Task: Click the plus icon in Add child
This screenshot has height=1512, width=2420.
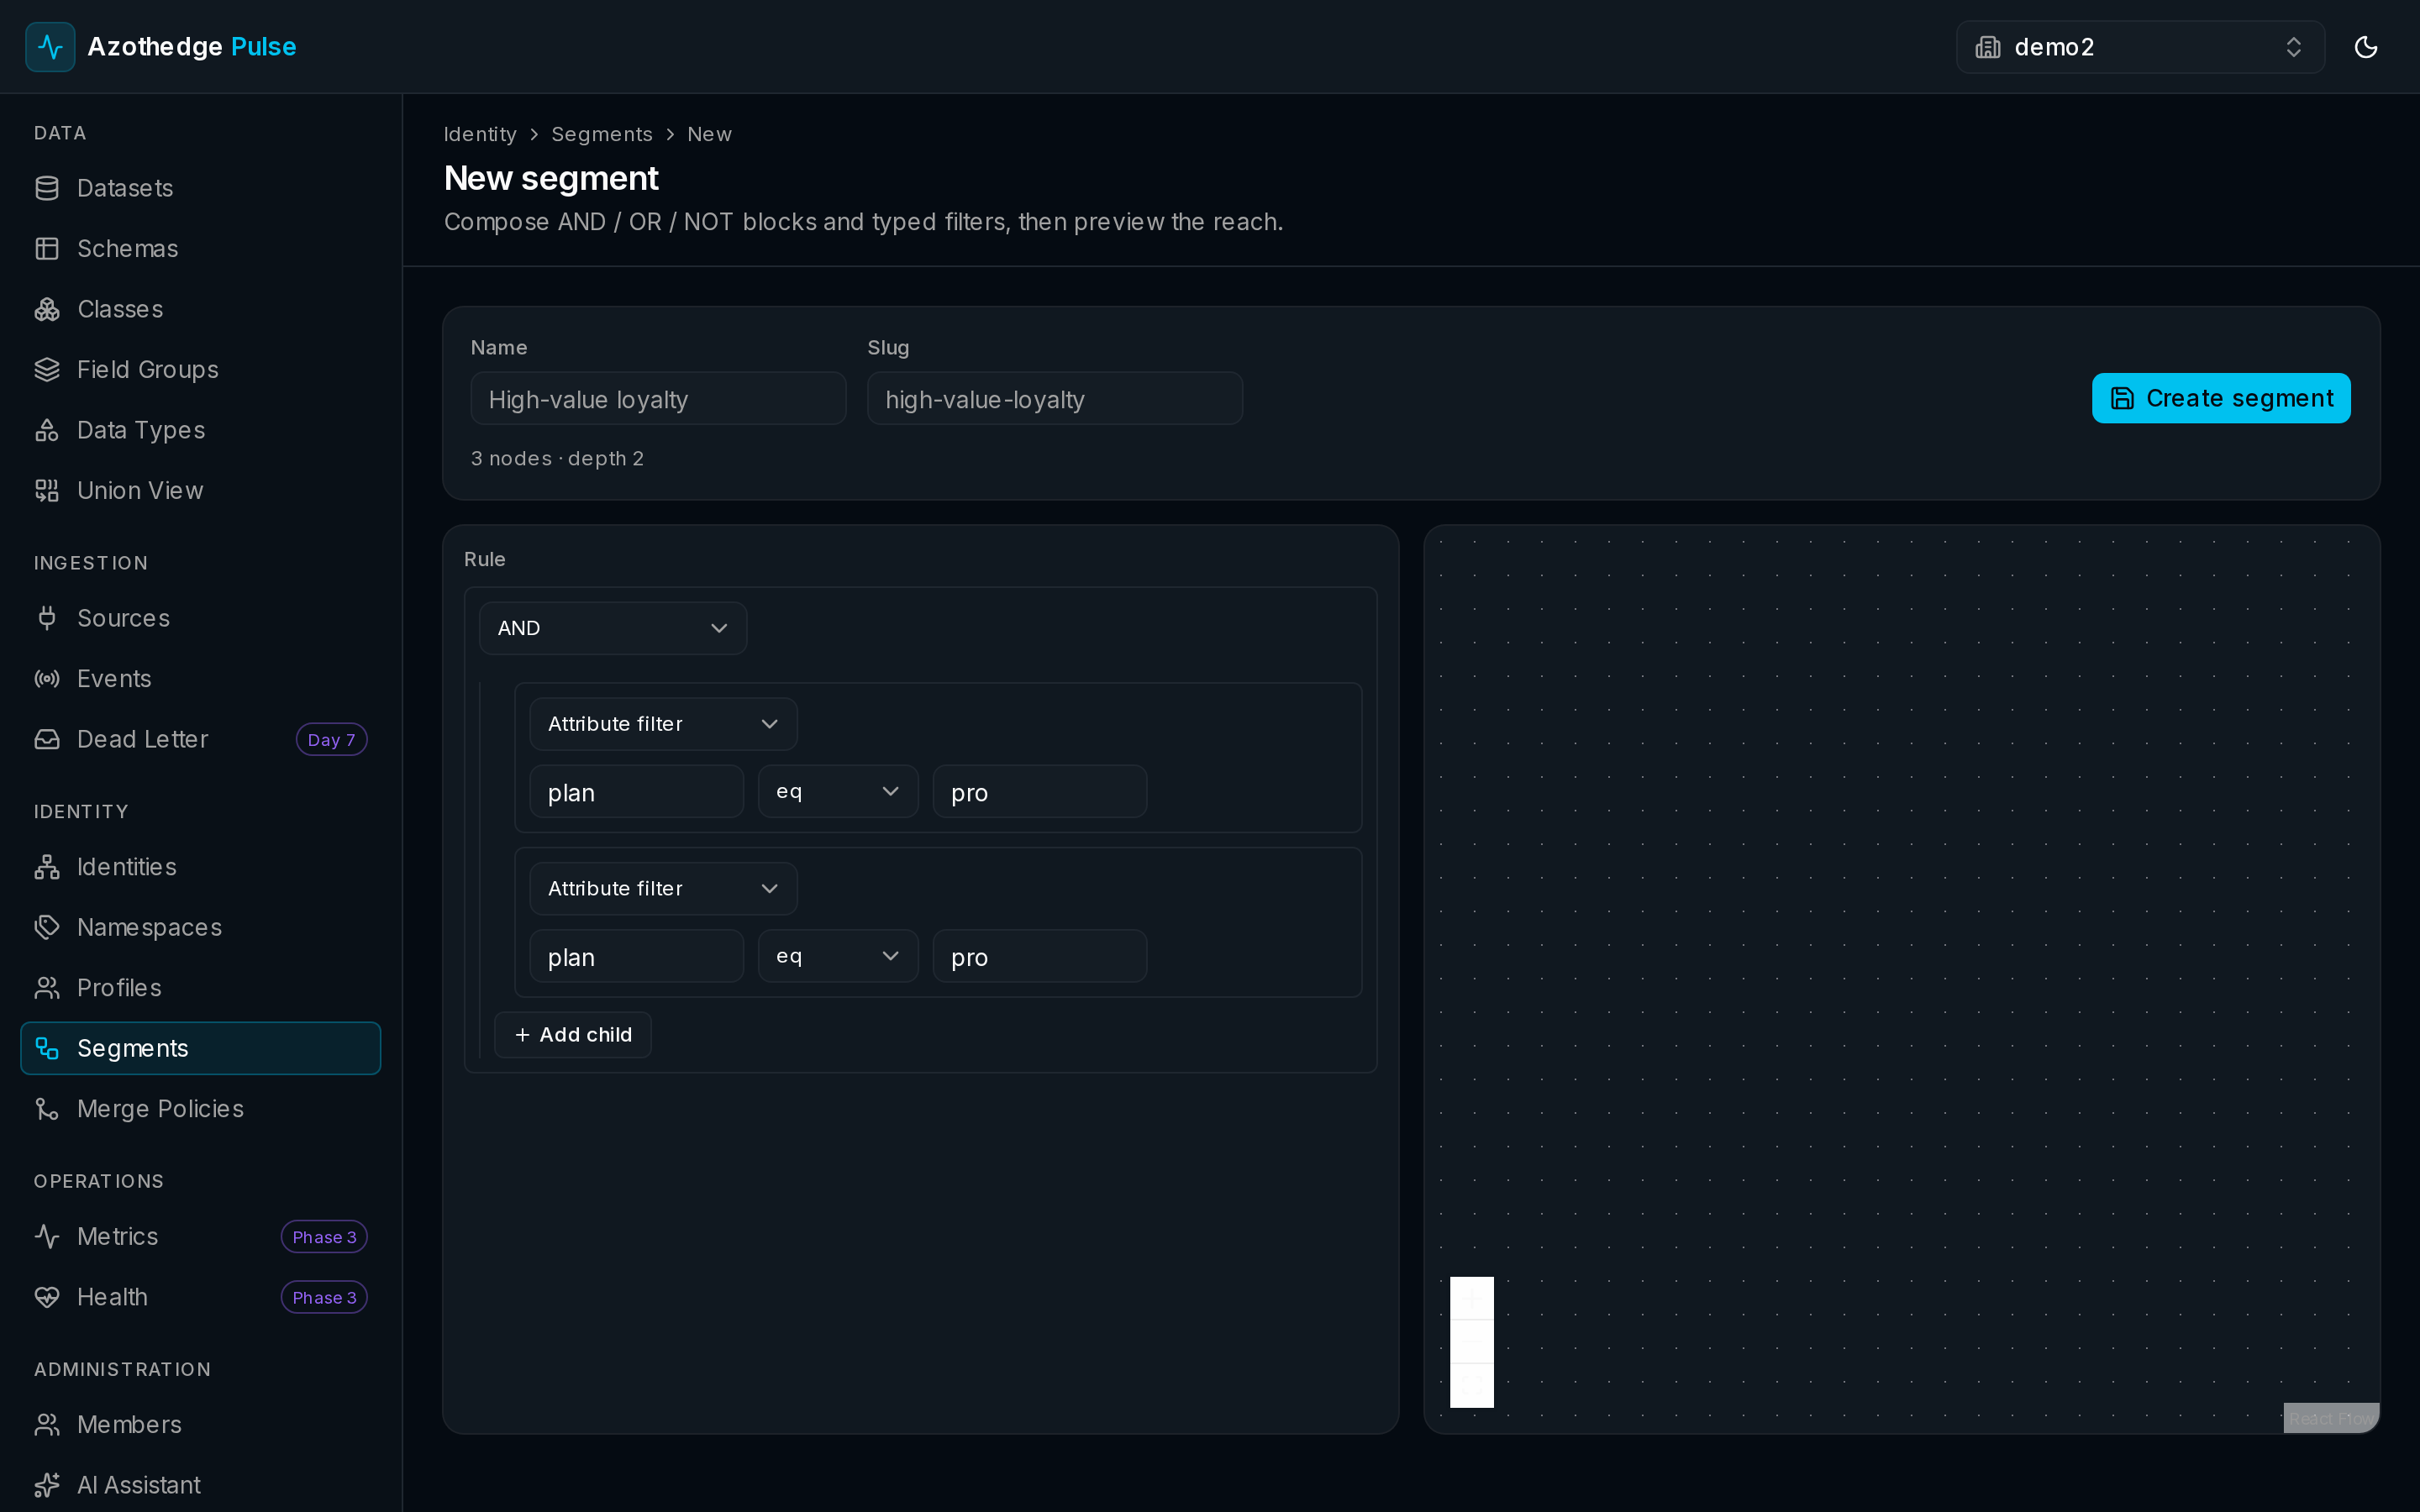Action: point(522,1035)
